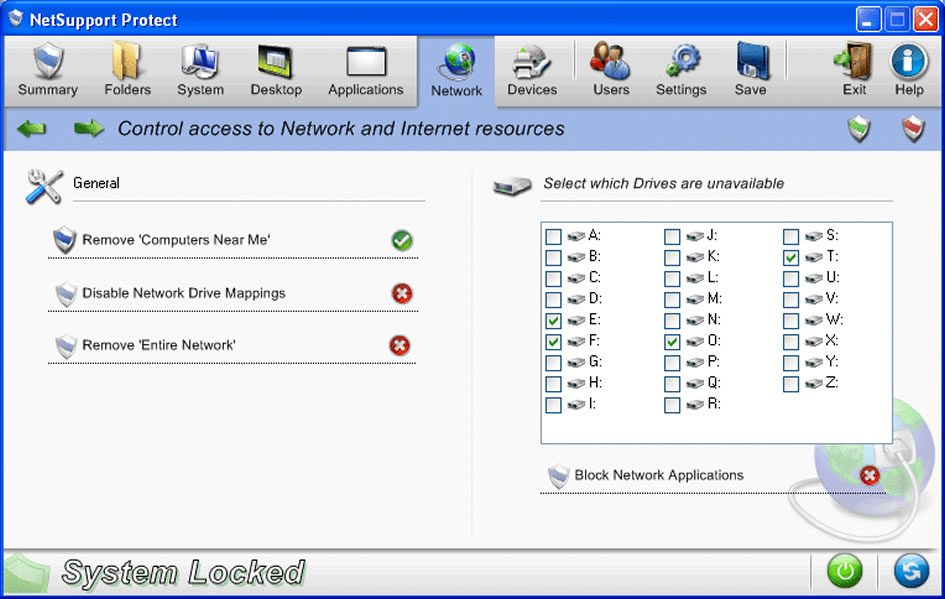Screen dimensions: 945x599
Task: Click the 'Disable Network Drive Mappings' label
Action: coord(184,293)
